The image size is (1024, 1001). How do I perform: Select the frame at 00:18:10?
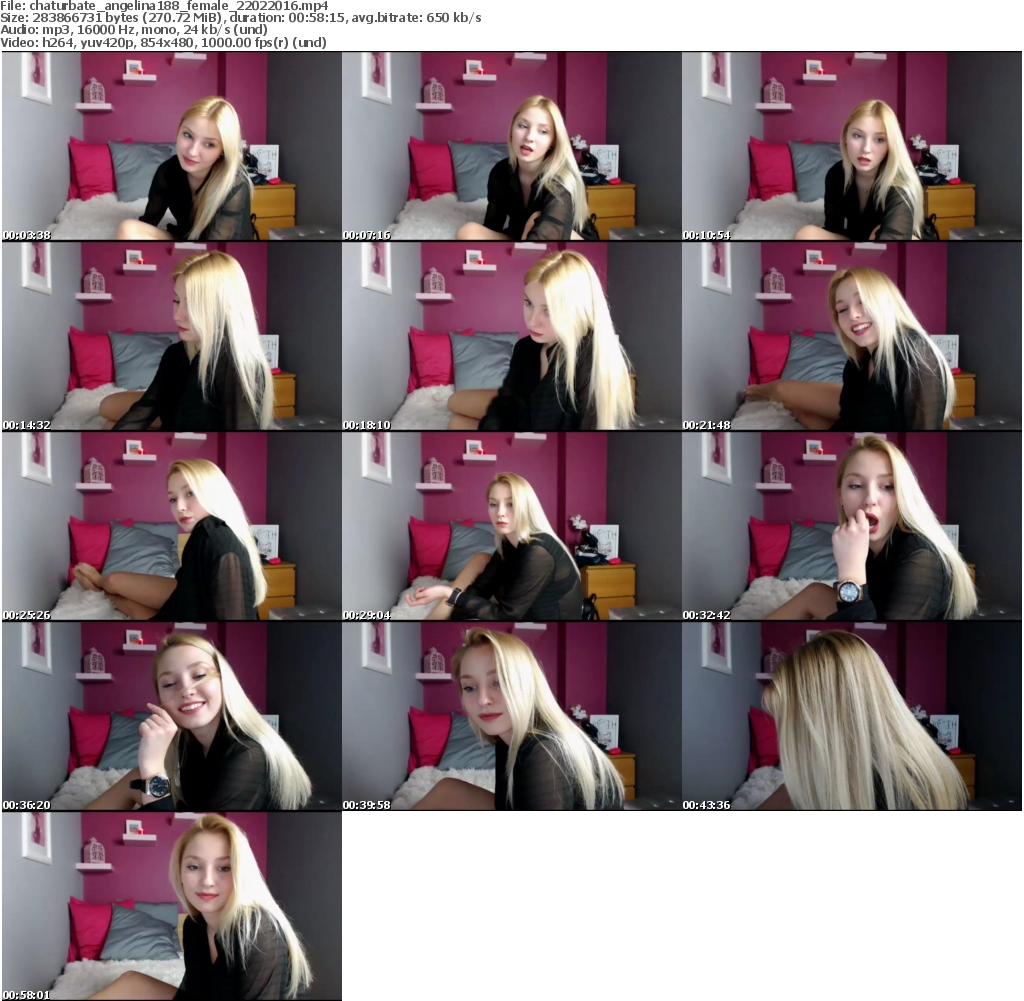coord(511,336)
